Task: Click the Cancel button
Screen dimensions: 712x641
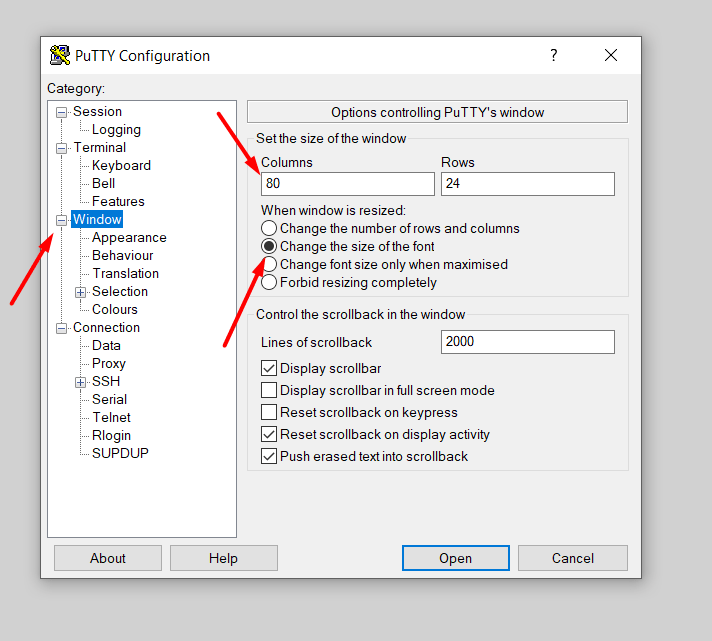Action: click(x=573, y=558)
